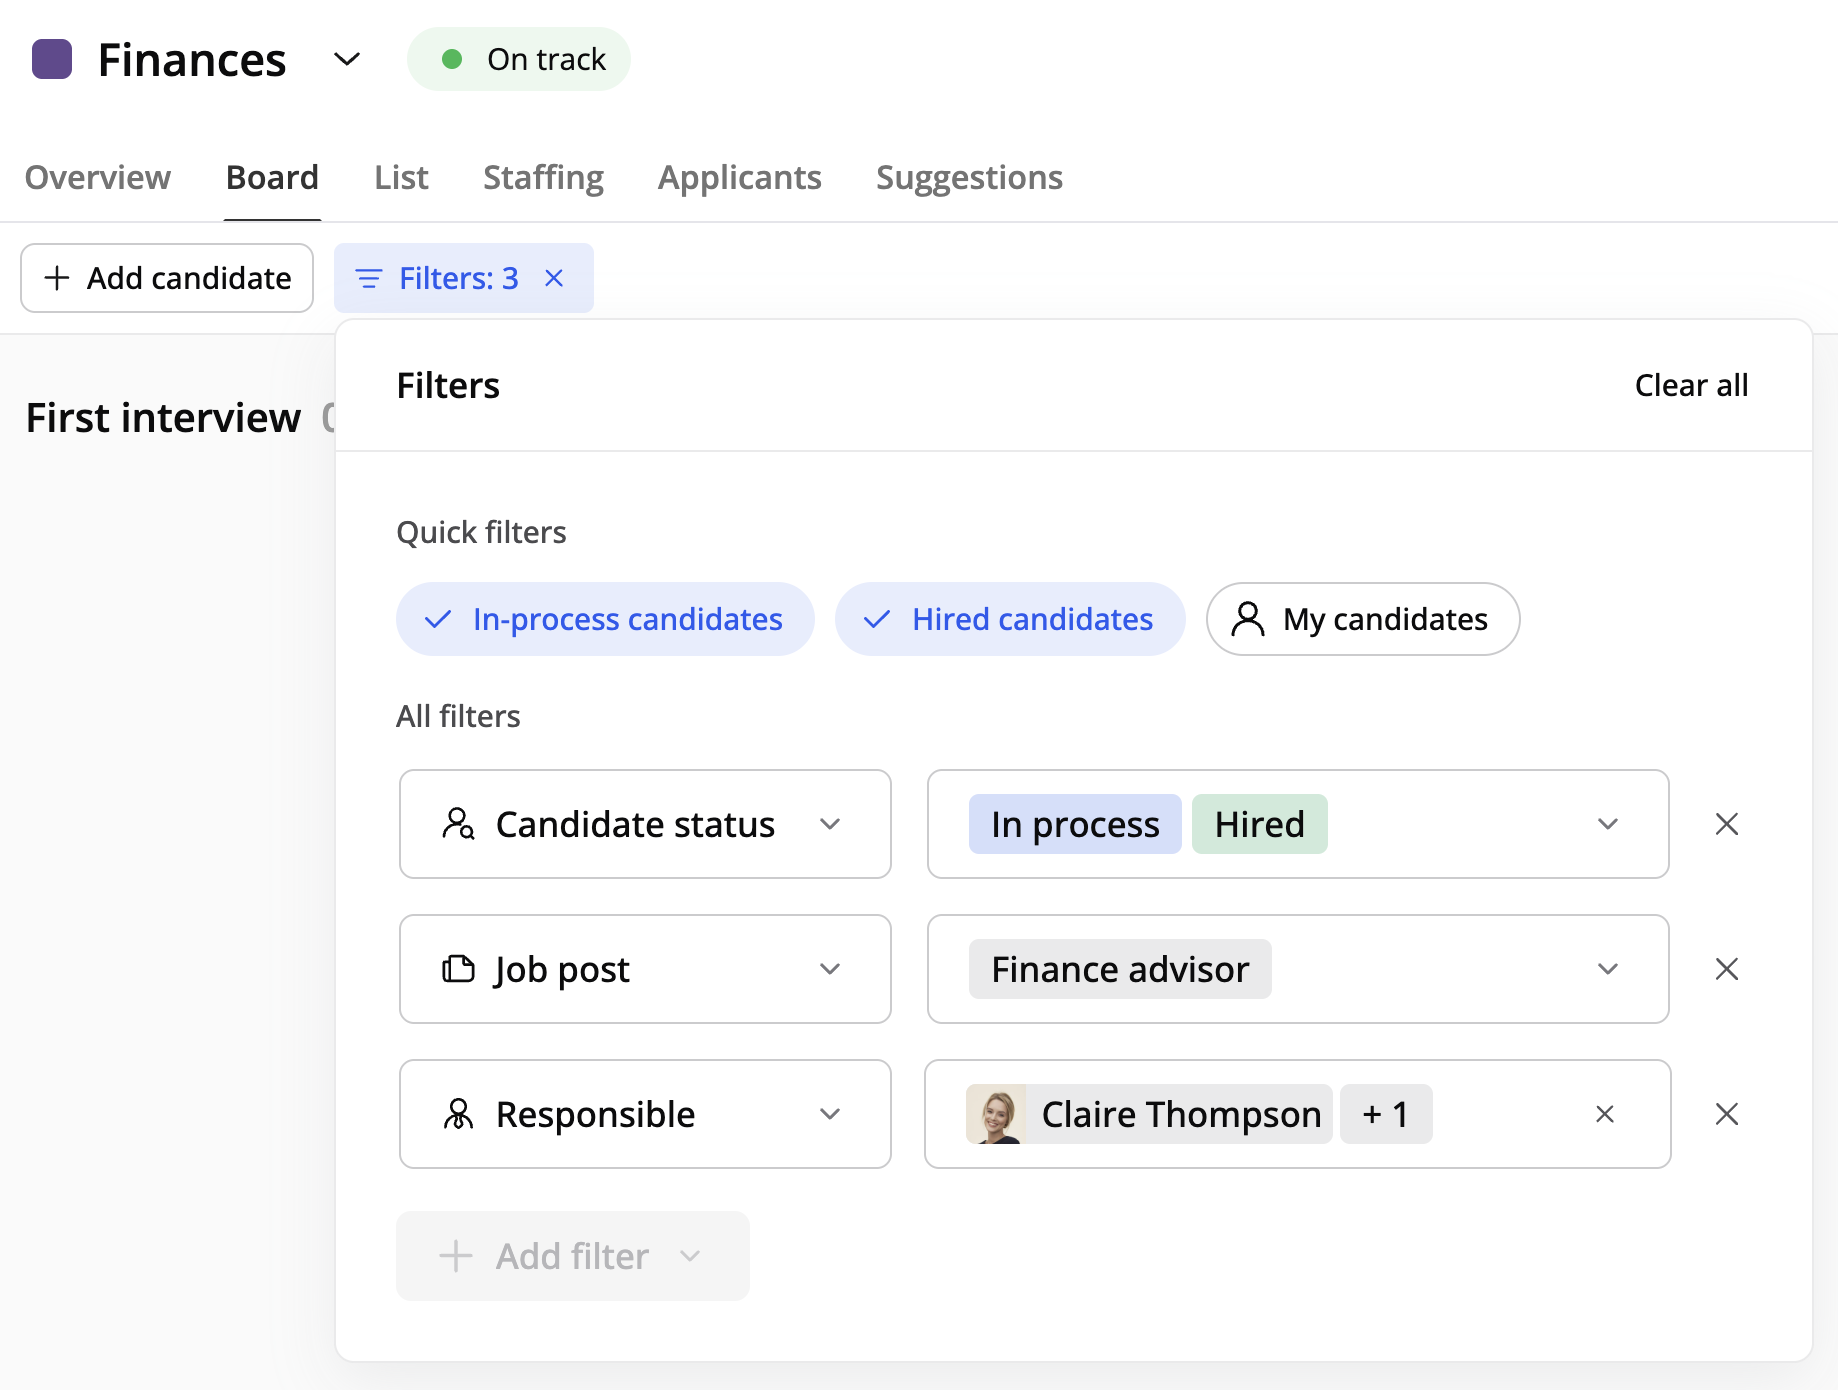
Task: Remove the Candidate status filter row
Action: [1726, 824]
